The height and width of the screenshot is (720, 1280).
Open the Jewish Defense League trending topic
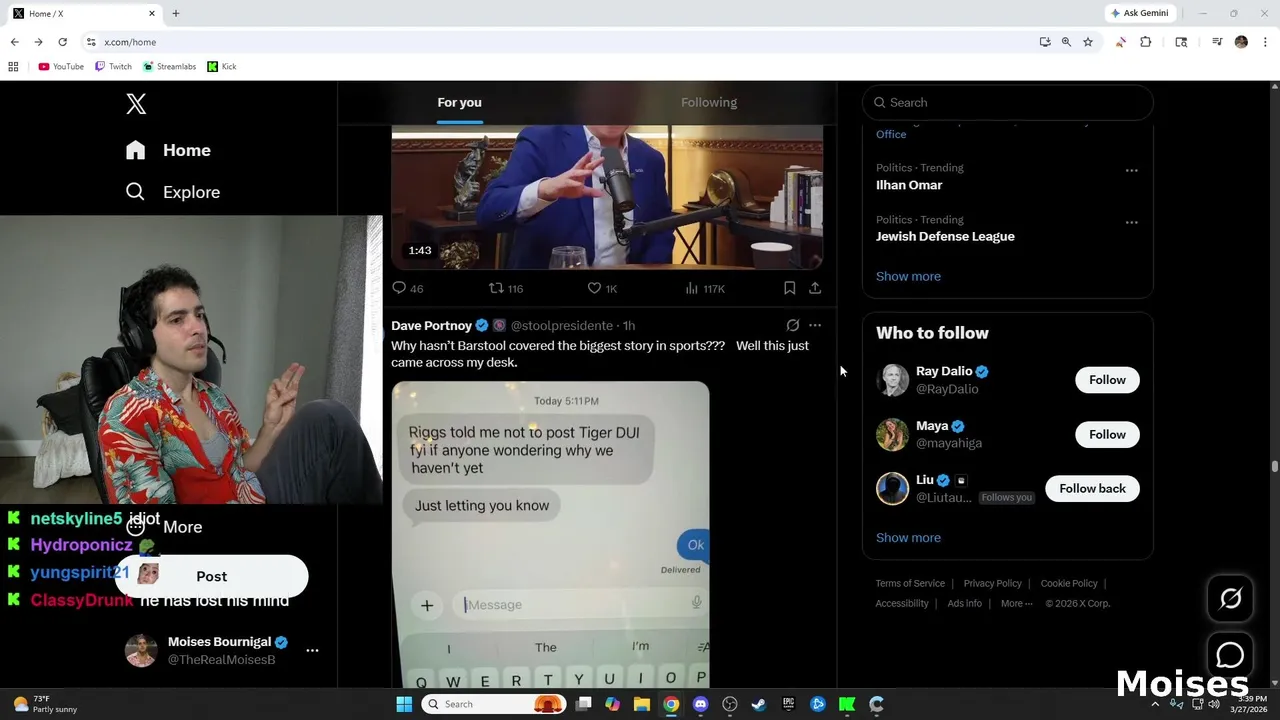click(945, 236)
